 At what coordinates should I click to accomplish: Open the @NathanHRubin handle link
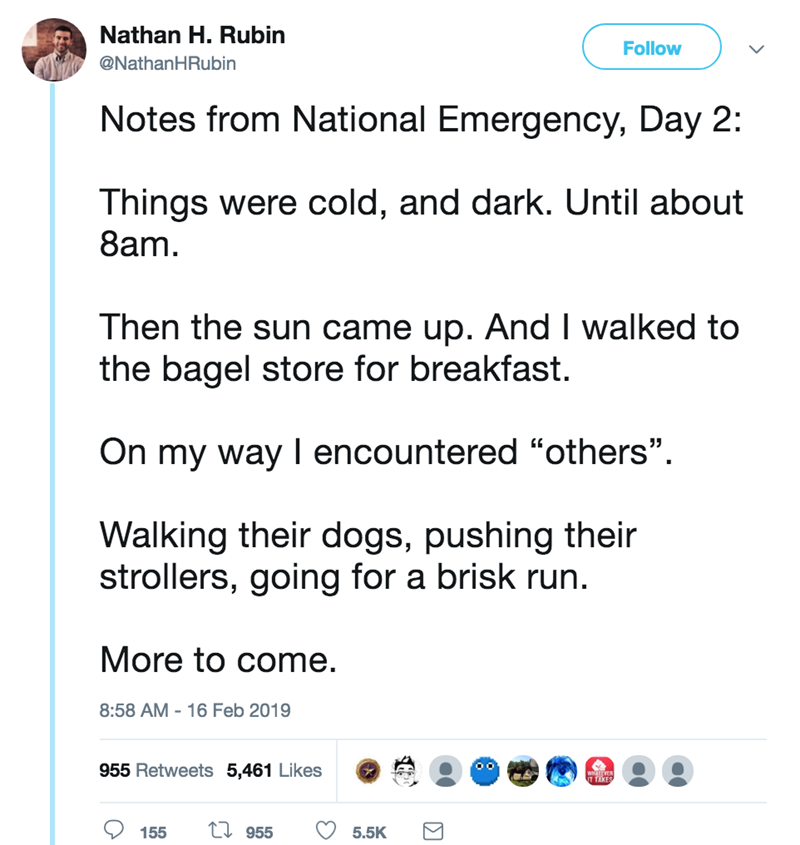point(168,64)
